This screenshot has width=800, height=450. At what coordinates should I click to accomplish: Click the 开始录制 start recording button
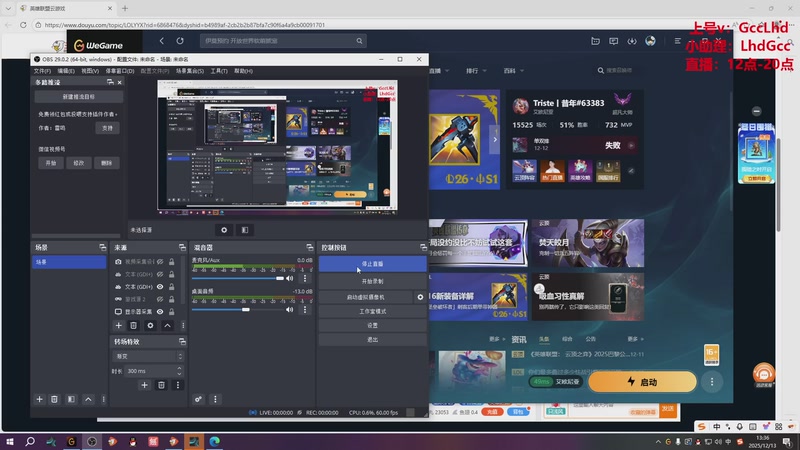372,281
